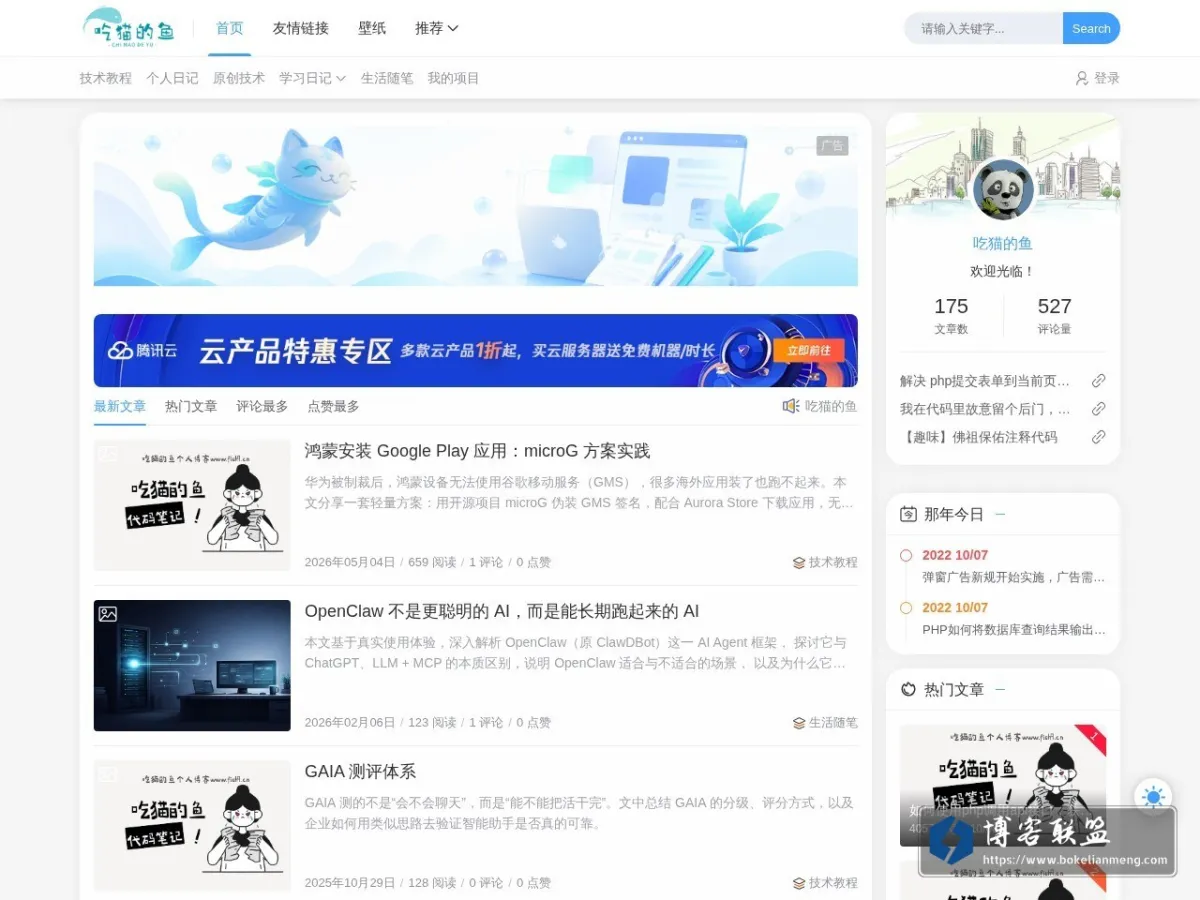Click the 吃猫的鱼 site logo
Image resolution: width=1200 pixels, height=900 pixels.
(x=128, y=27)
